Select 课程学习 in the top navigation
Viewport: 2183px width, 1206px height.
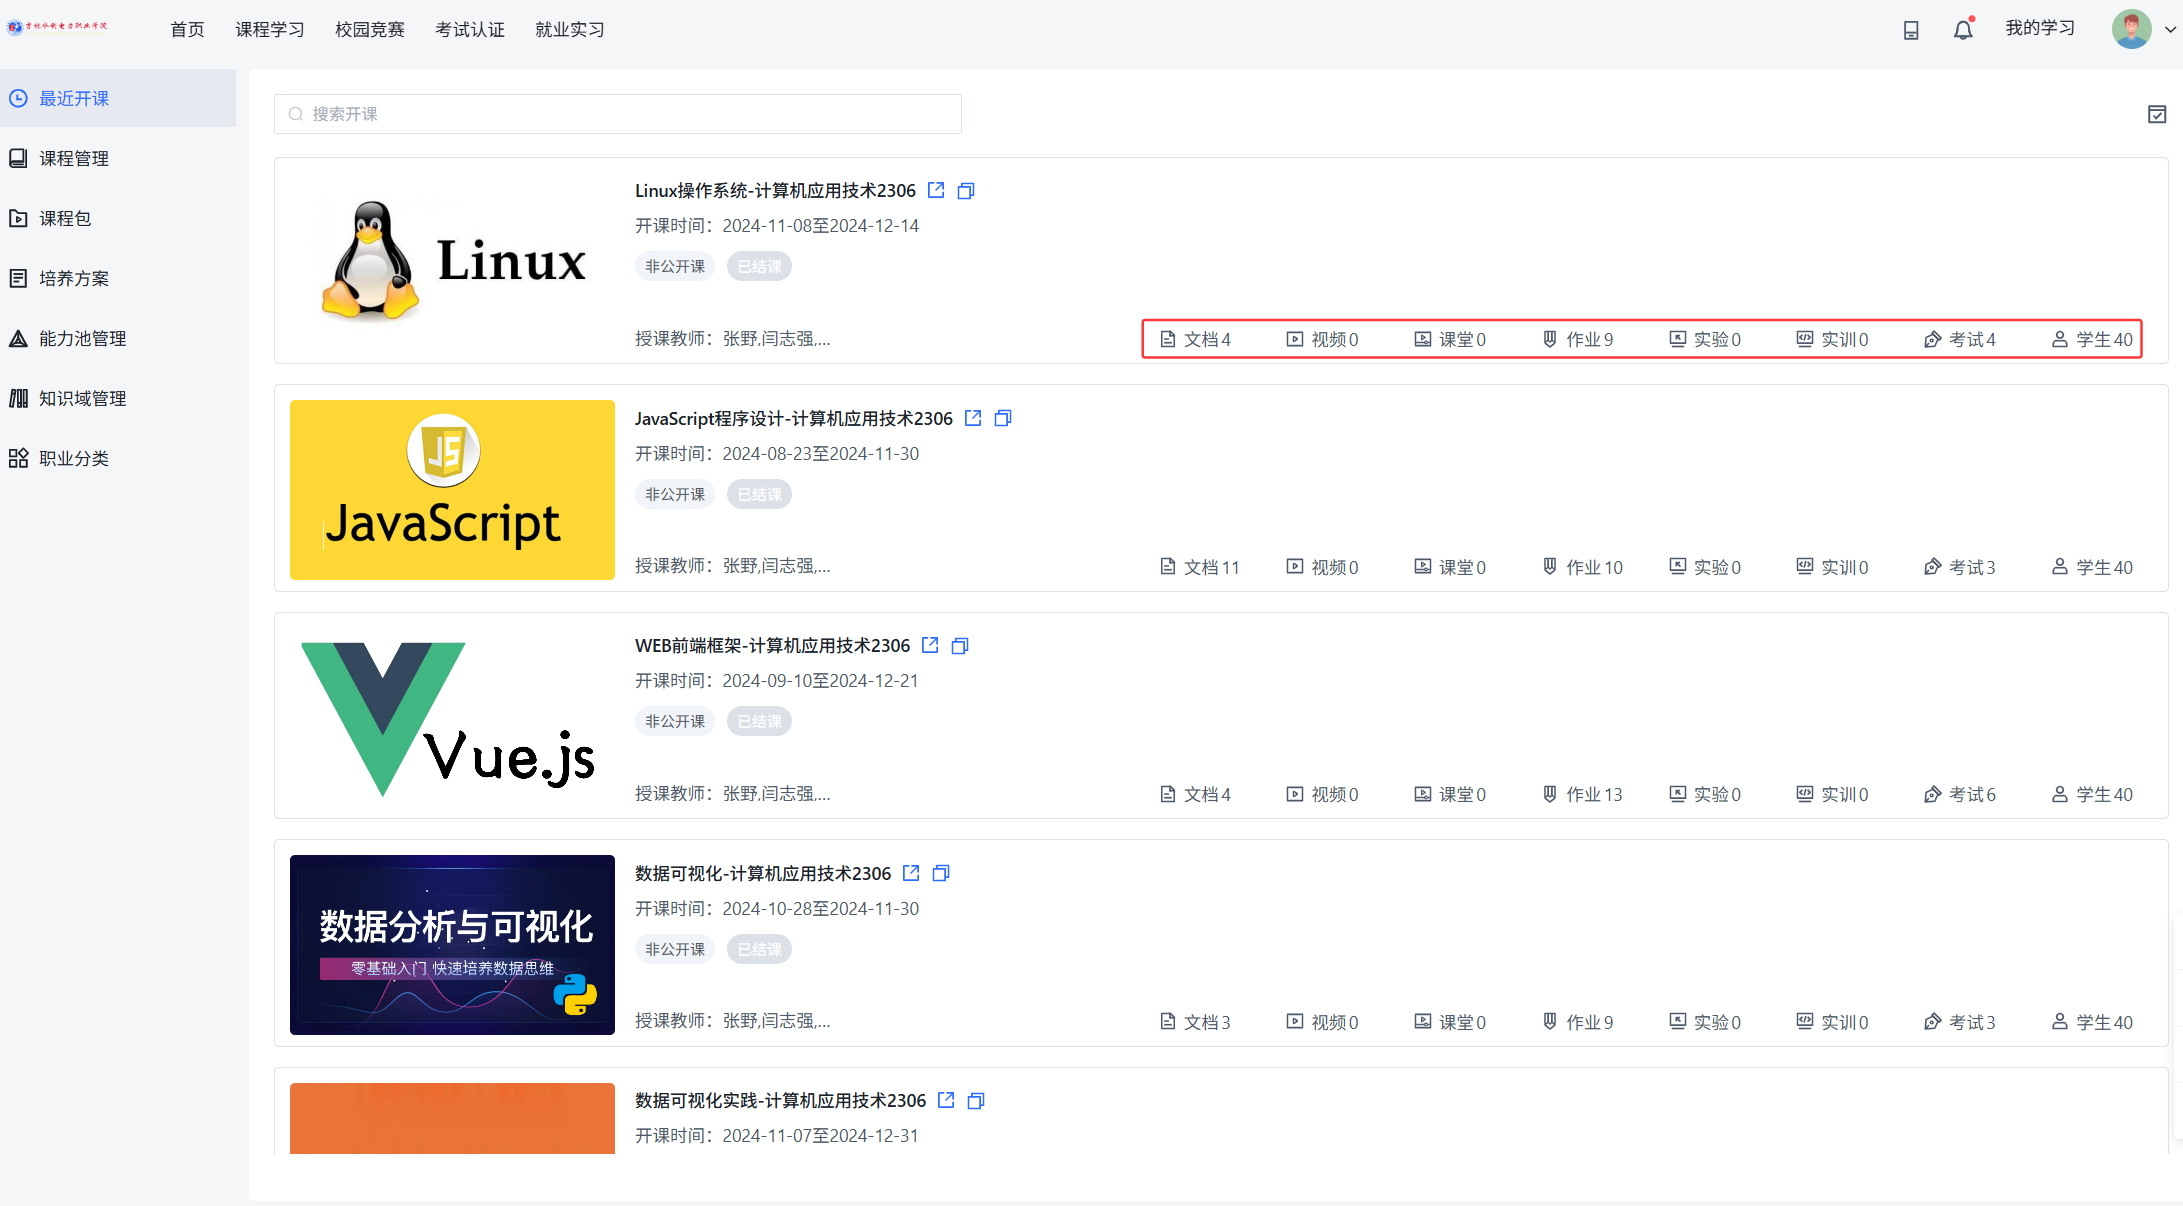tap(270, 30)
